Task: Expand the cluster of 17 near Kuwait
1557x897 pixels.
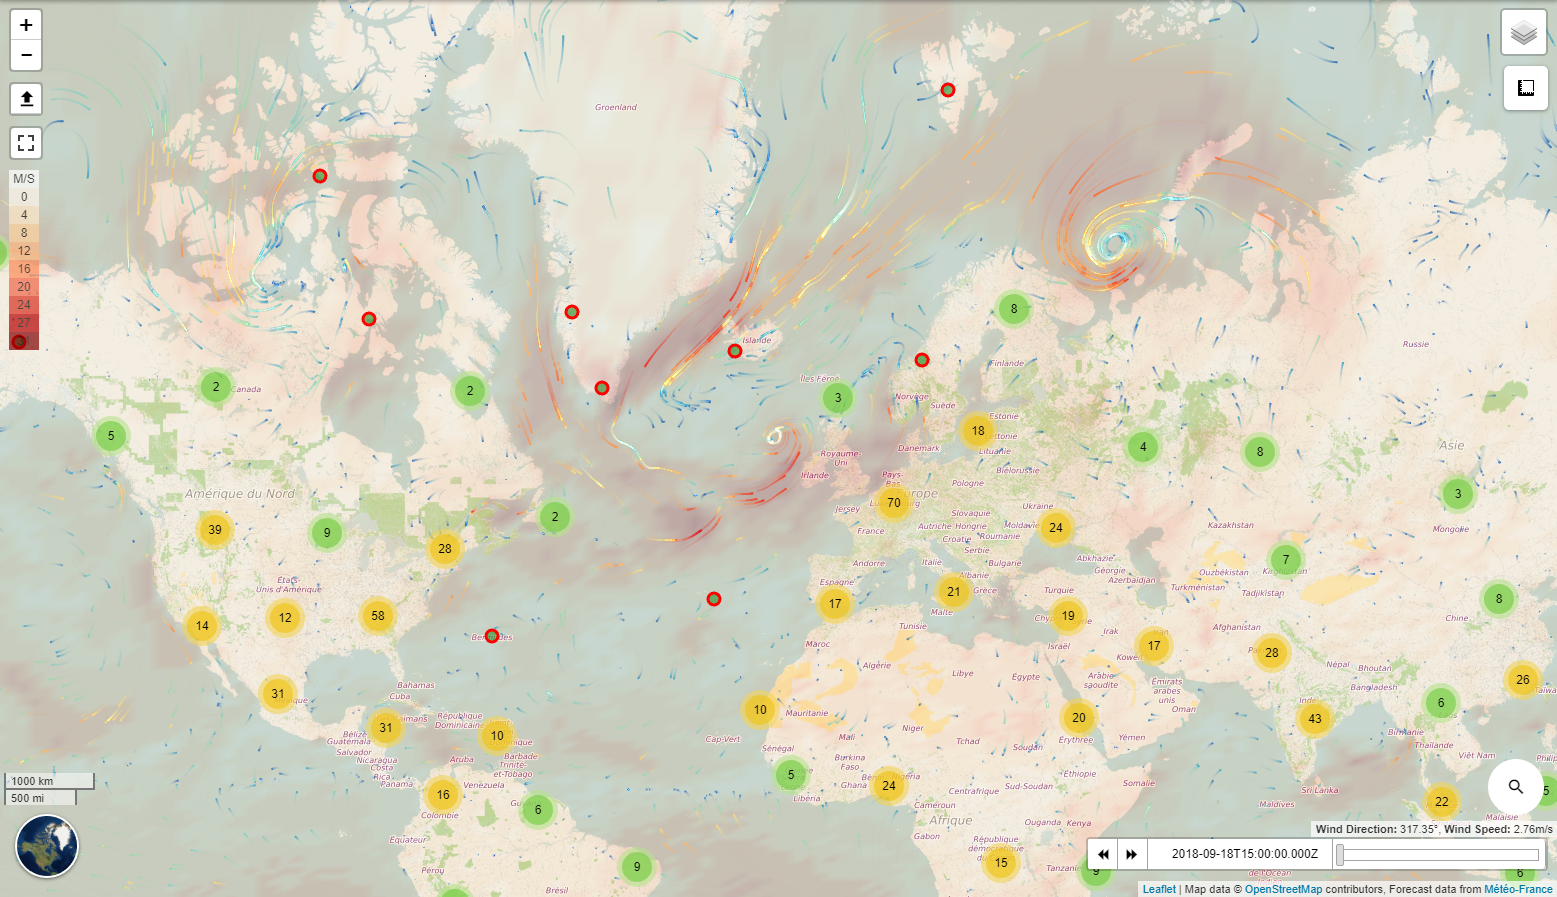Action: coord(1154,646)
